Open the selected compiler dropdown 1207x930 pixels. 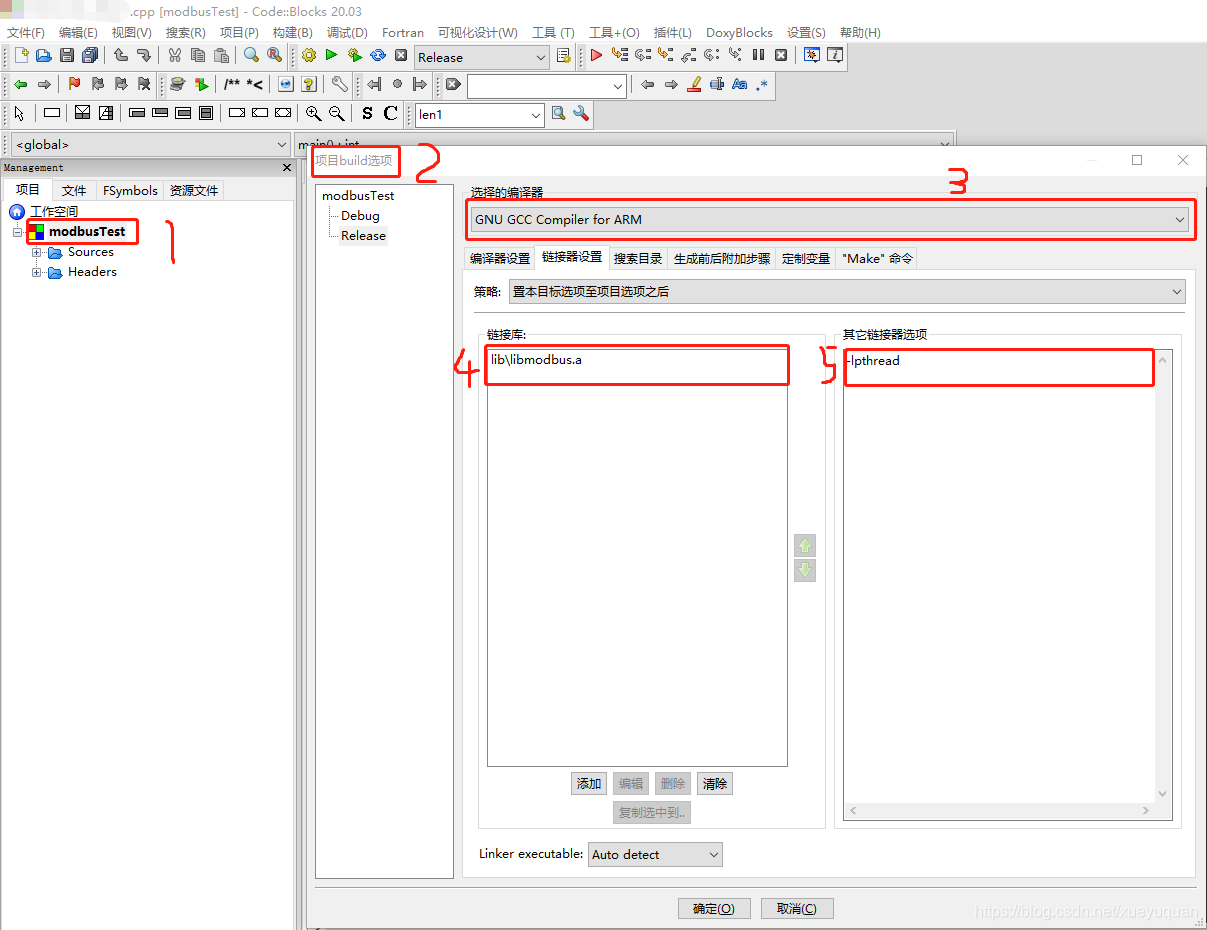click(x=831, y=219)
